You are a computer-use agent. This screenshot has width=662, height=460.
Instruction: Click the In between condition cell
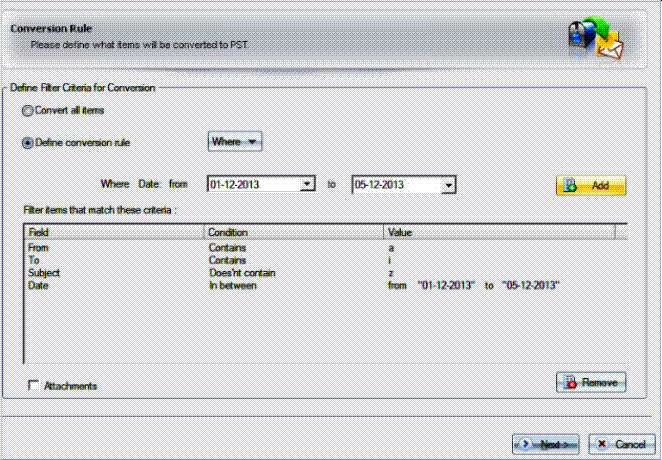233,286
